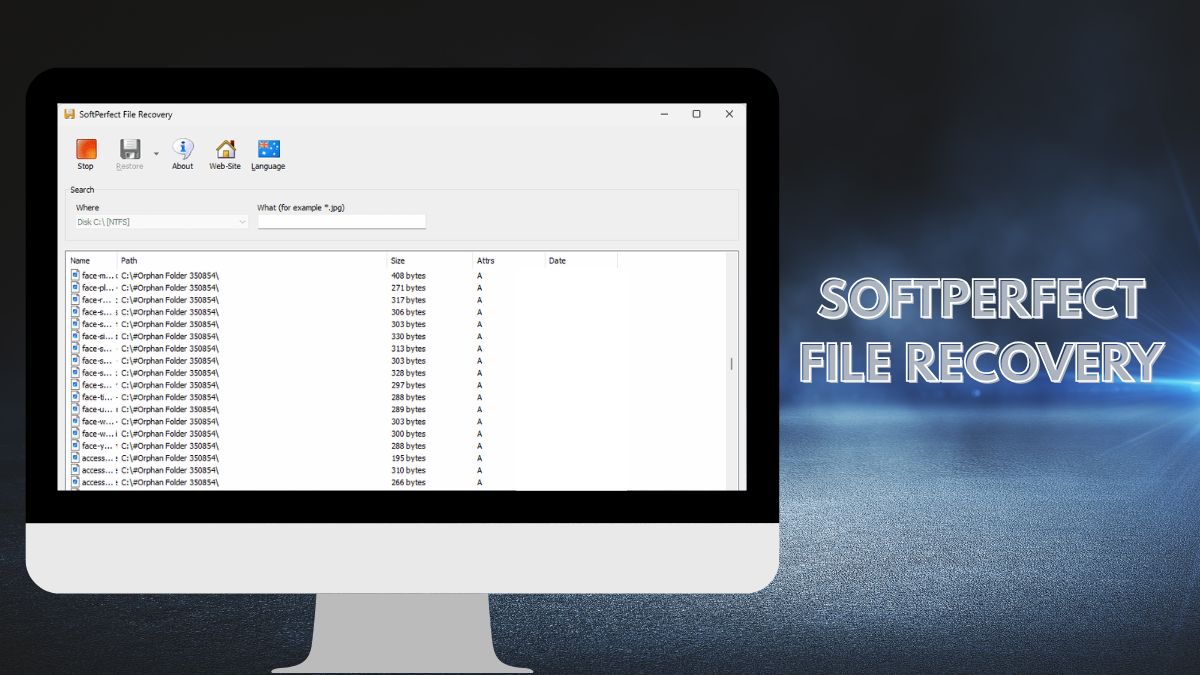Focus the What file mask input field

coord(342,222)
